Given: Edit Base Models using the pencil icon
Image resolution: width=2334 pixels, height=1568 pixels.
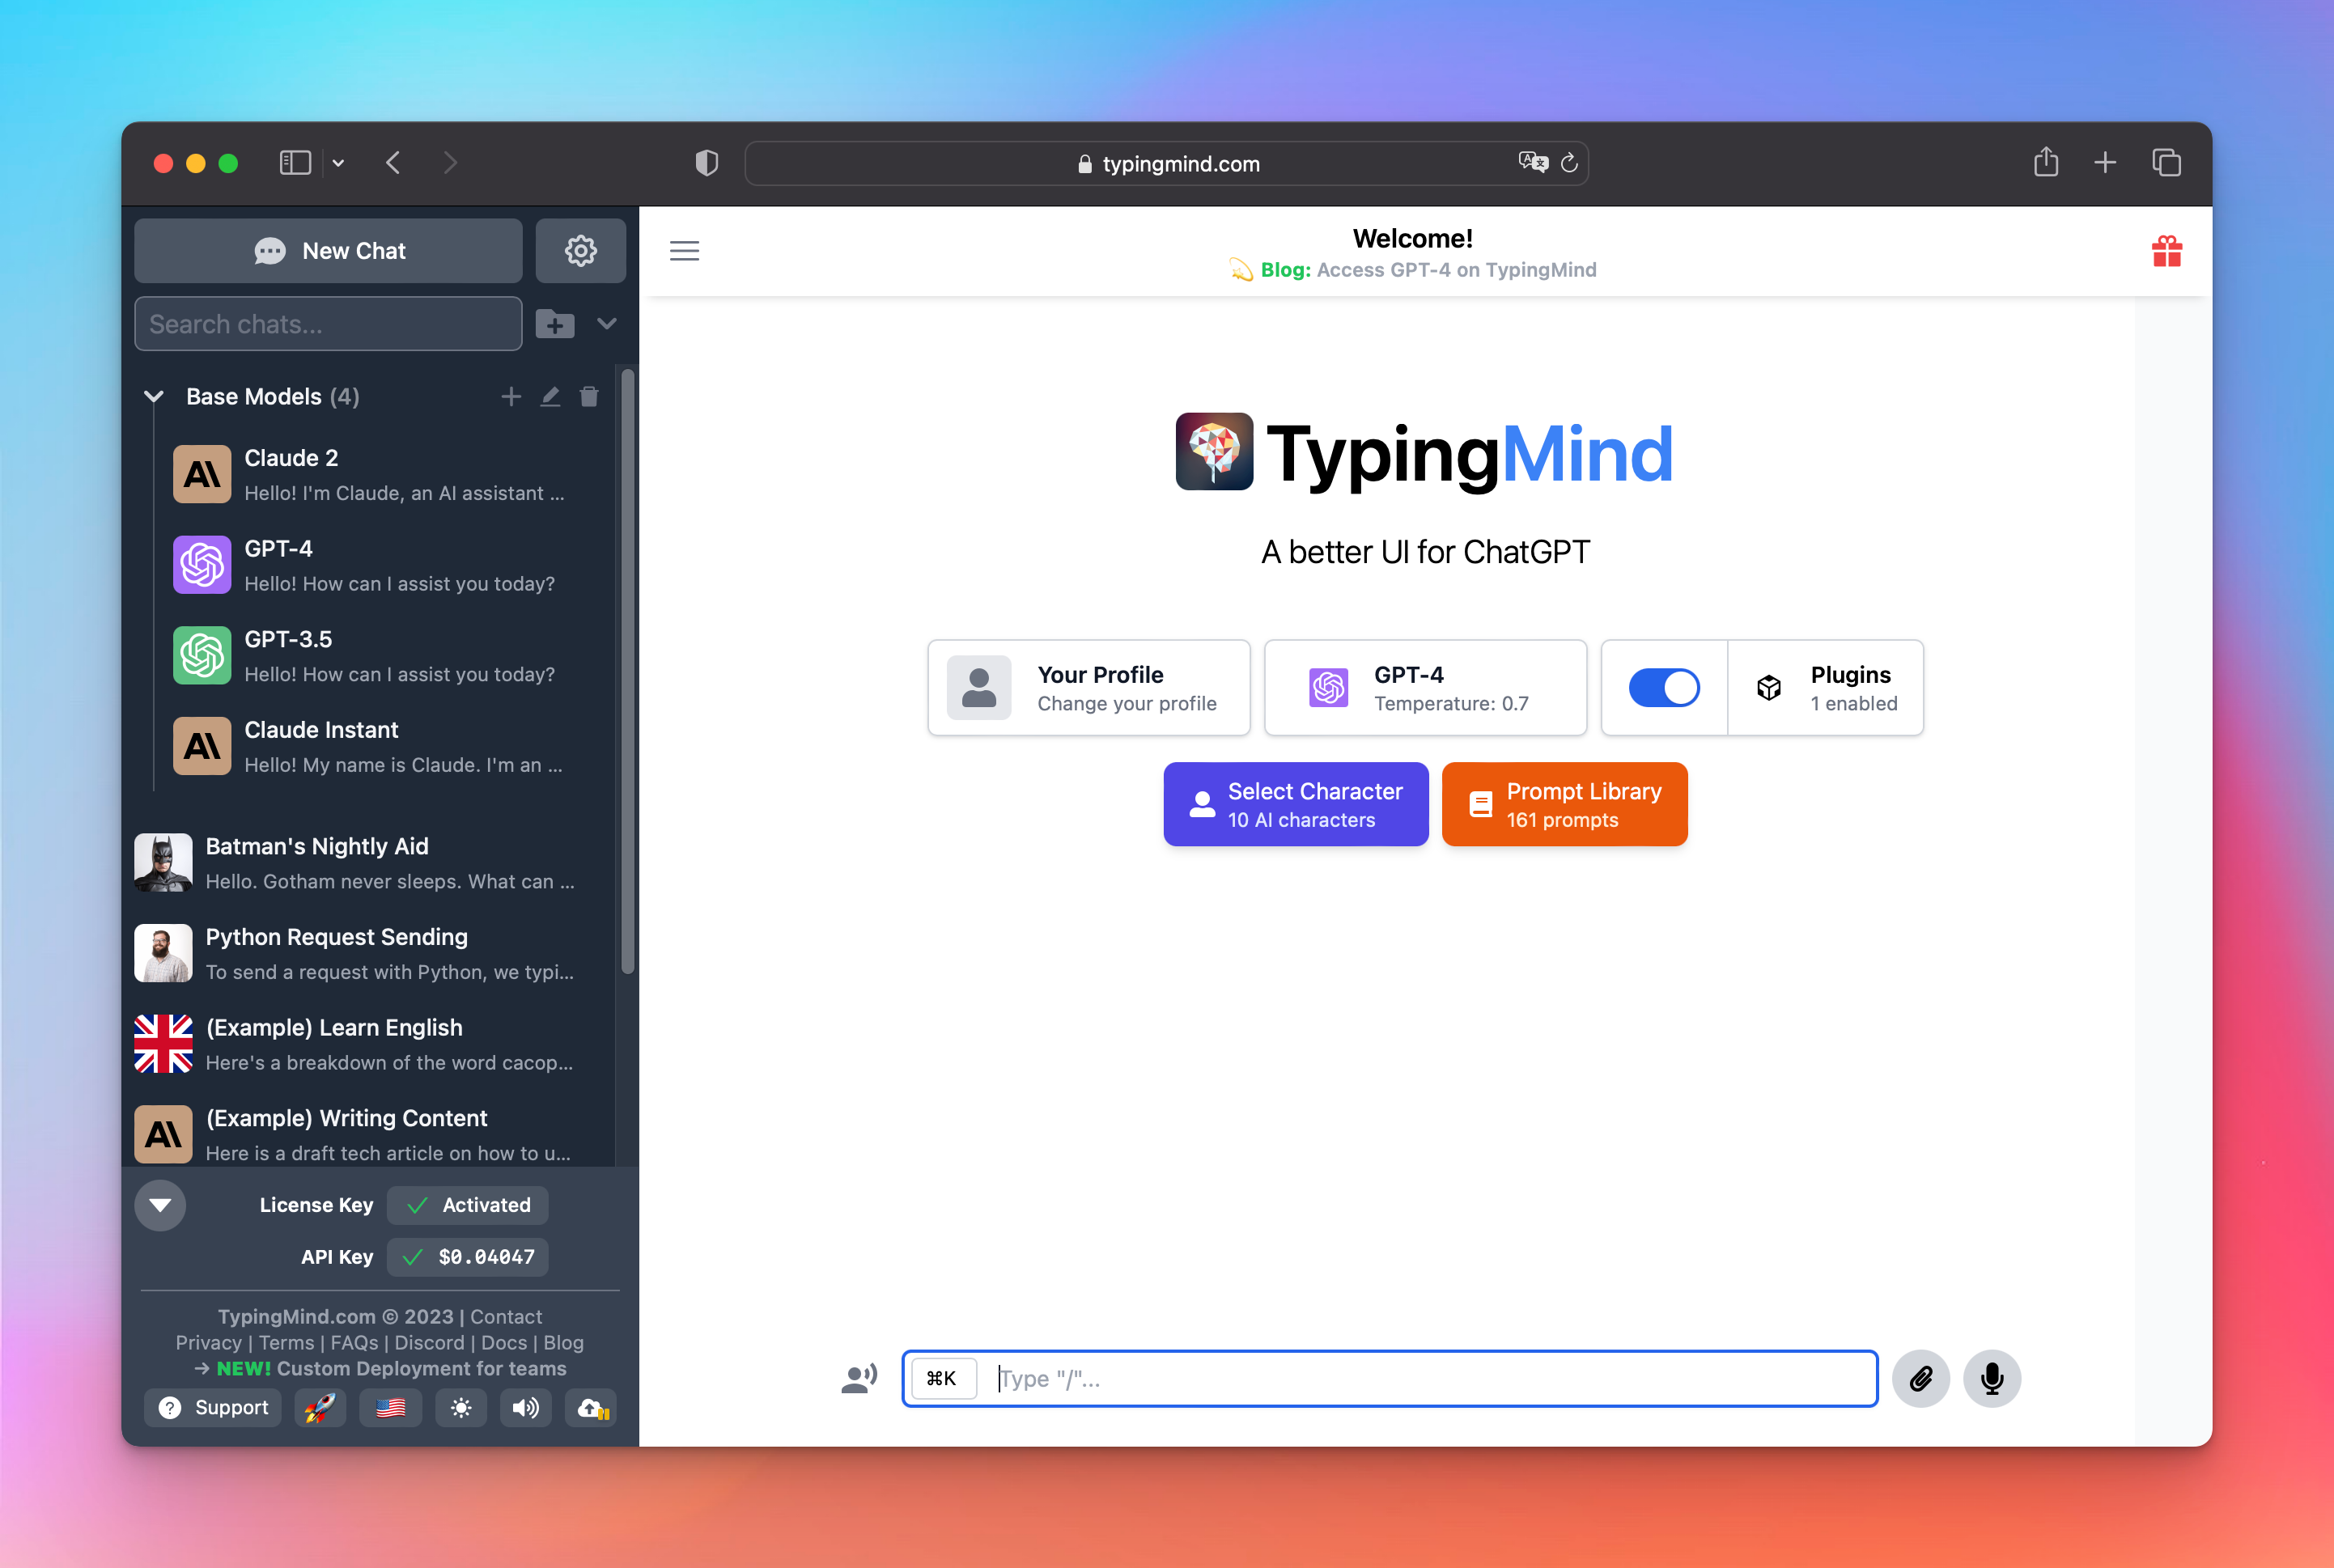Looking at the screenshot, I should coord(550,396).
